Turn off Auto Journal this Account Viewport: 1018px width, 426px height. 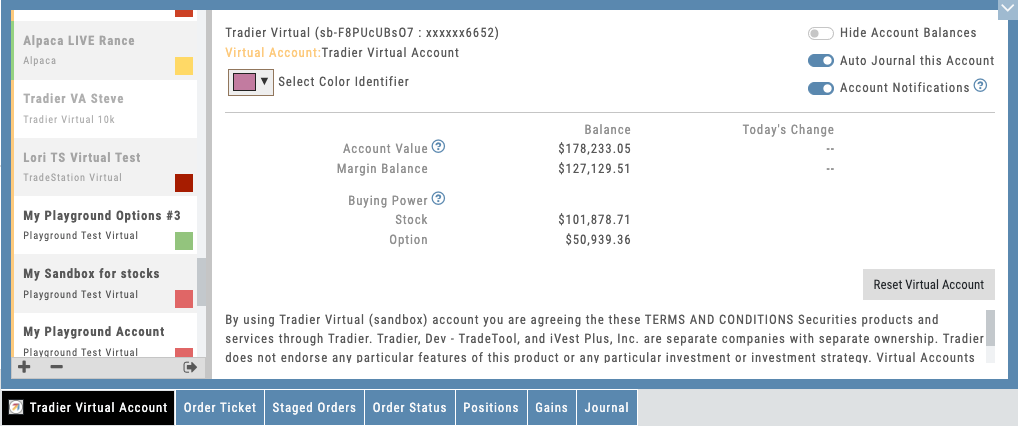pos(821,61)
